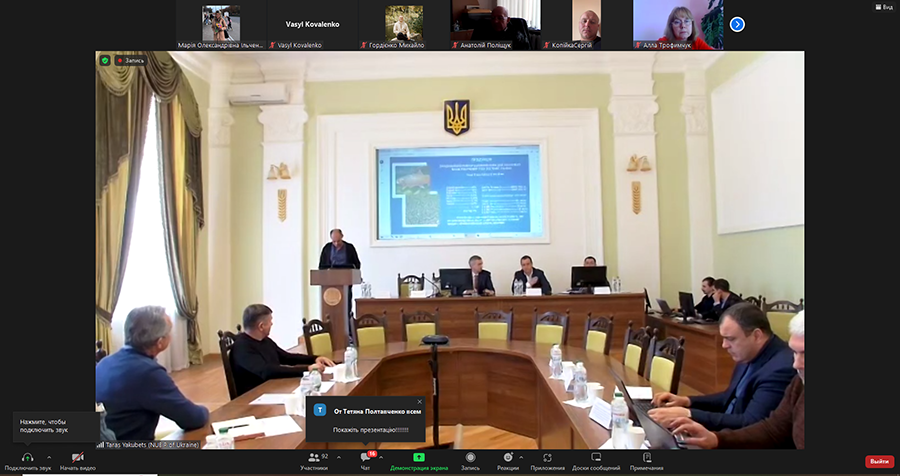Select Анатолій Поліщук video thumbnail
This screenshot has height=476, width=900.
click(495, 25)
